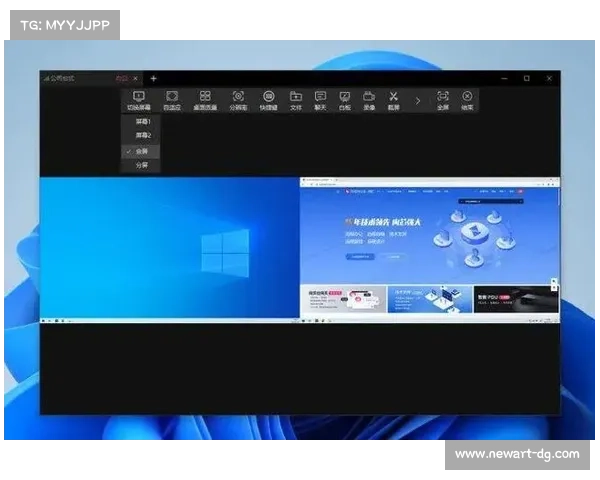Image resolution: width=600 pixels, height=480 pixels.
Task: Open the 切换屏幕 switch screen tool
Action: (139, 101)
